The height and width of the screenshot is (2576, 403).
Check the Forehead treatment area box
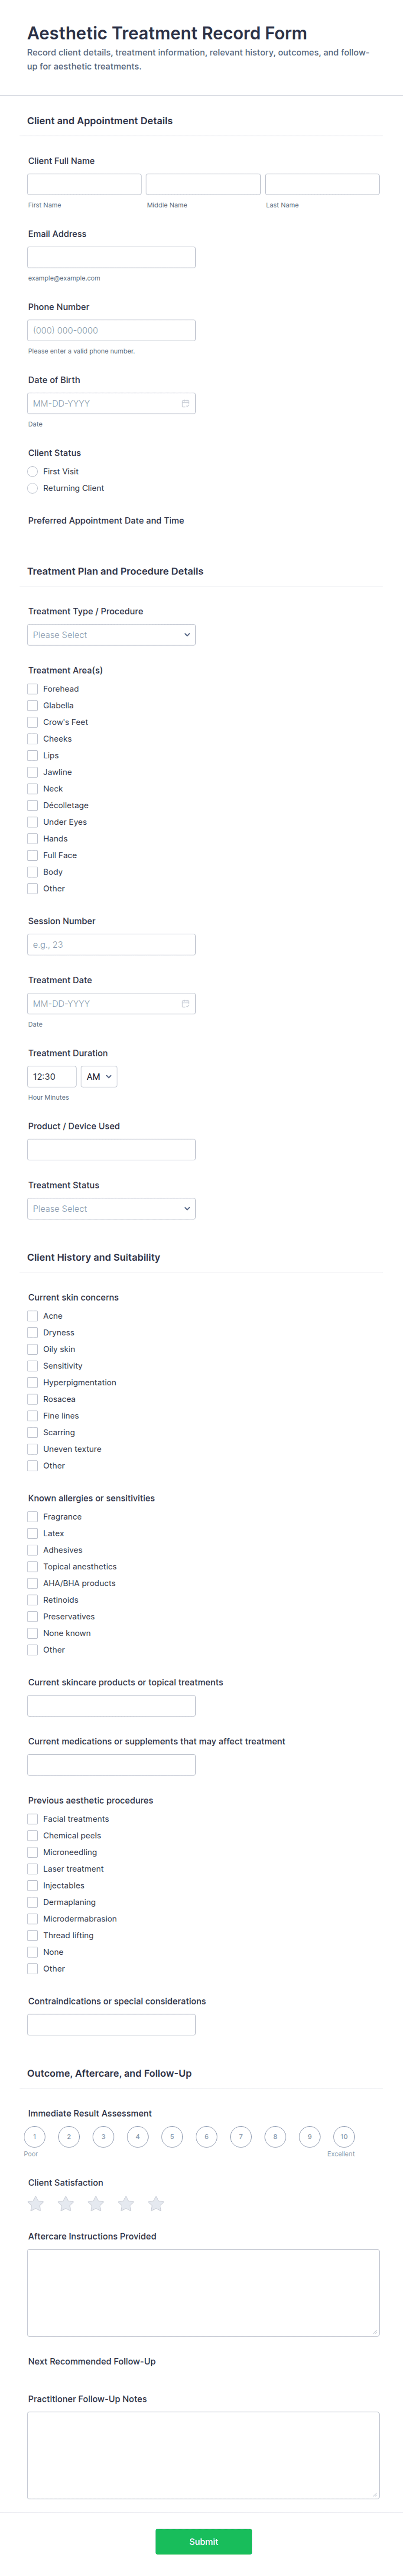(x=33, y=689)
